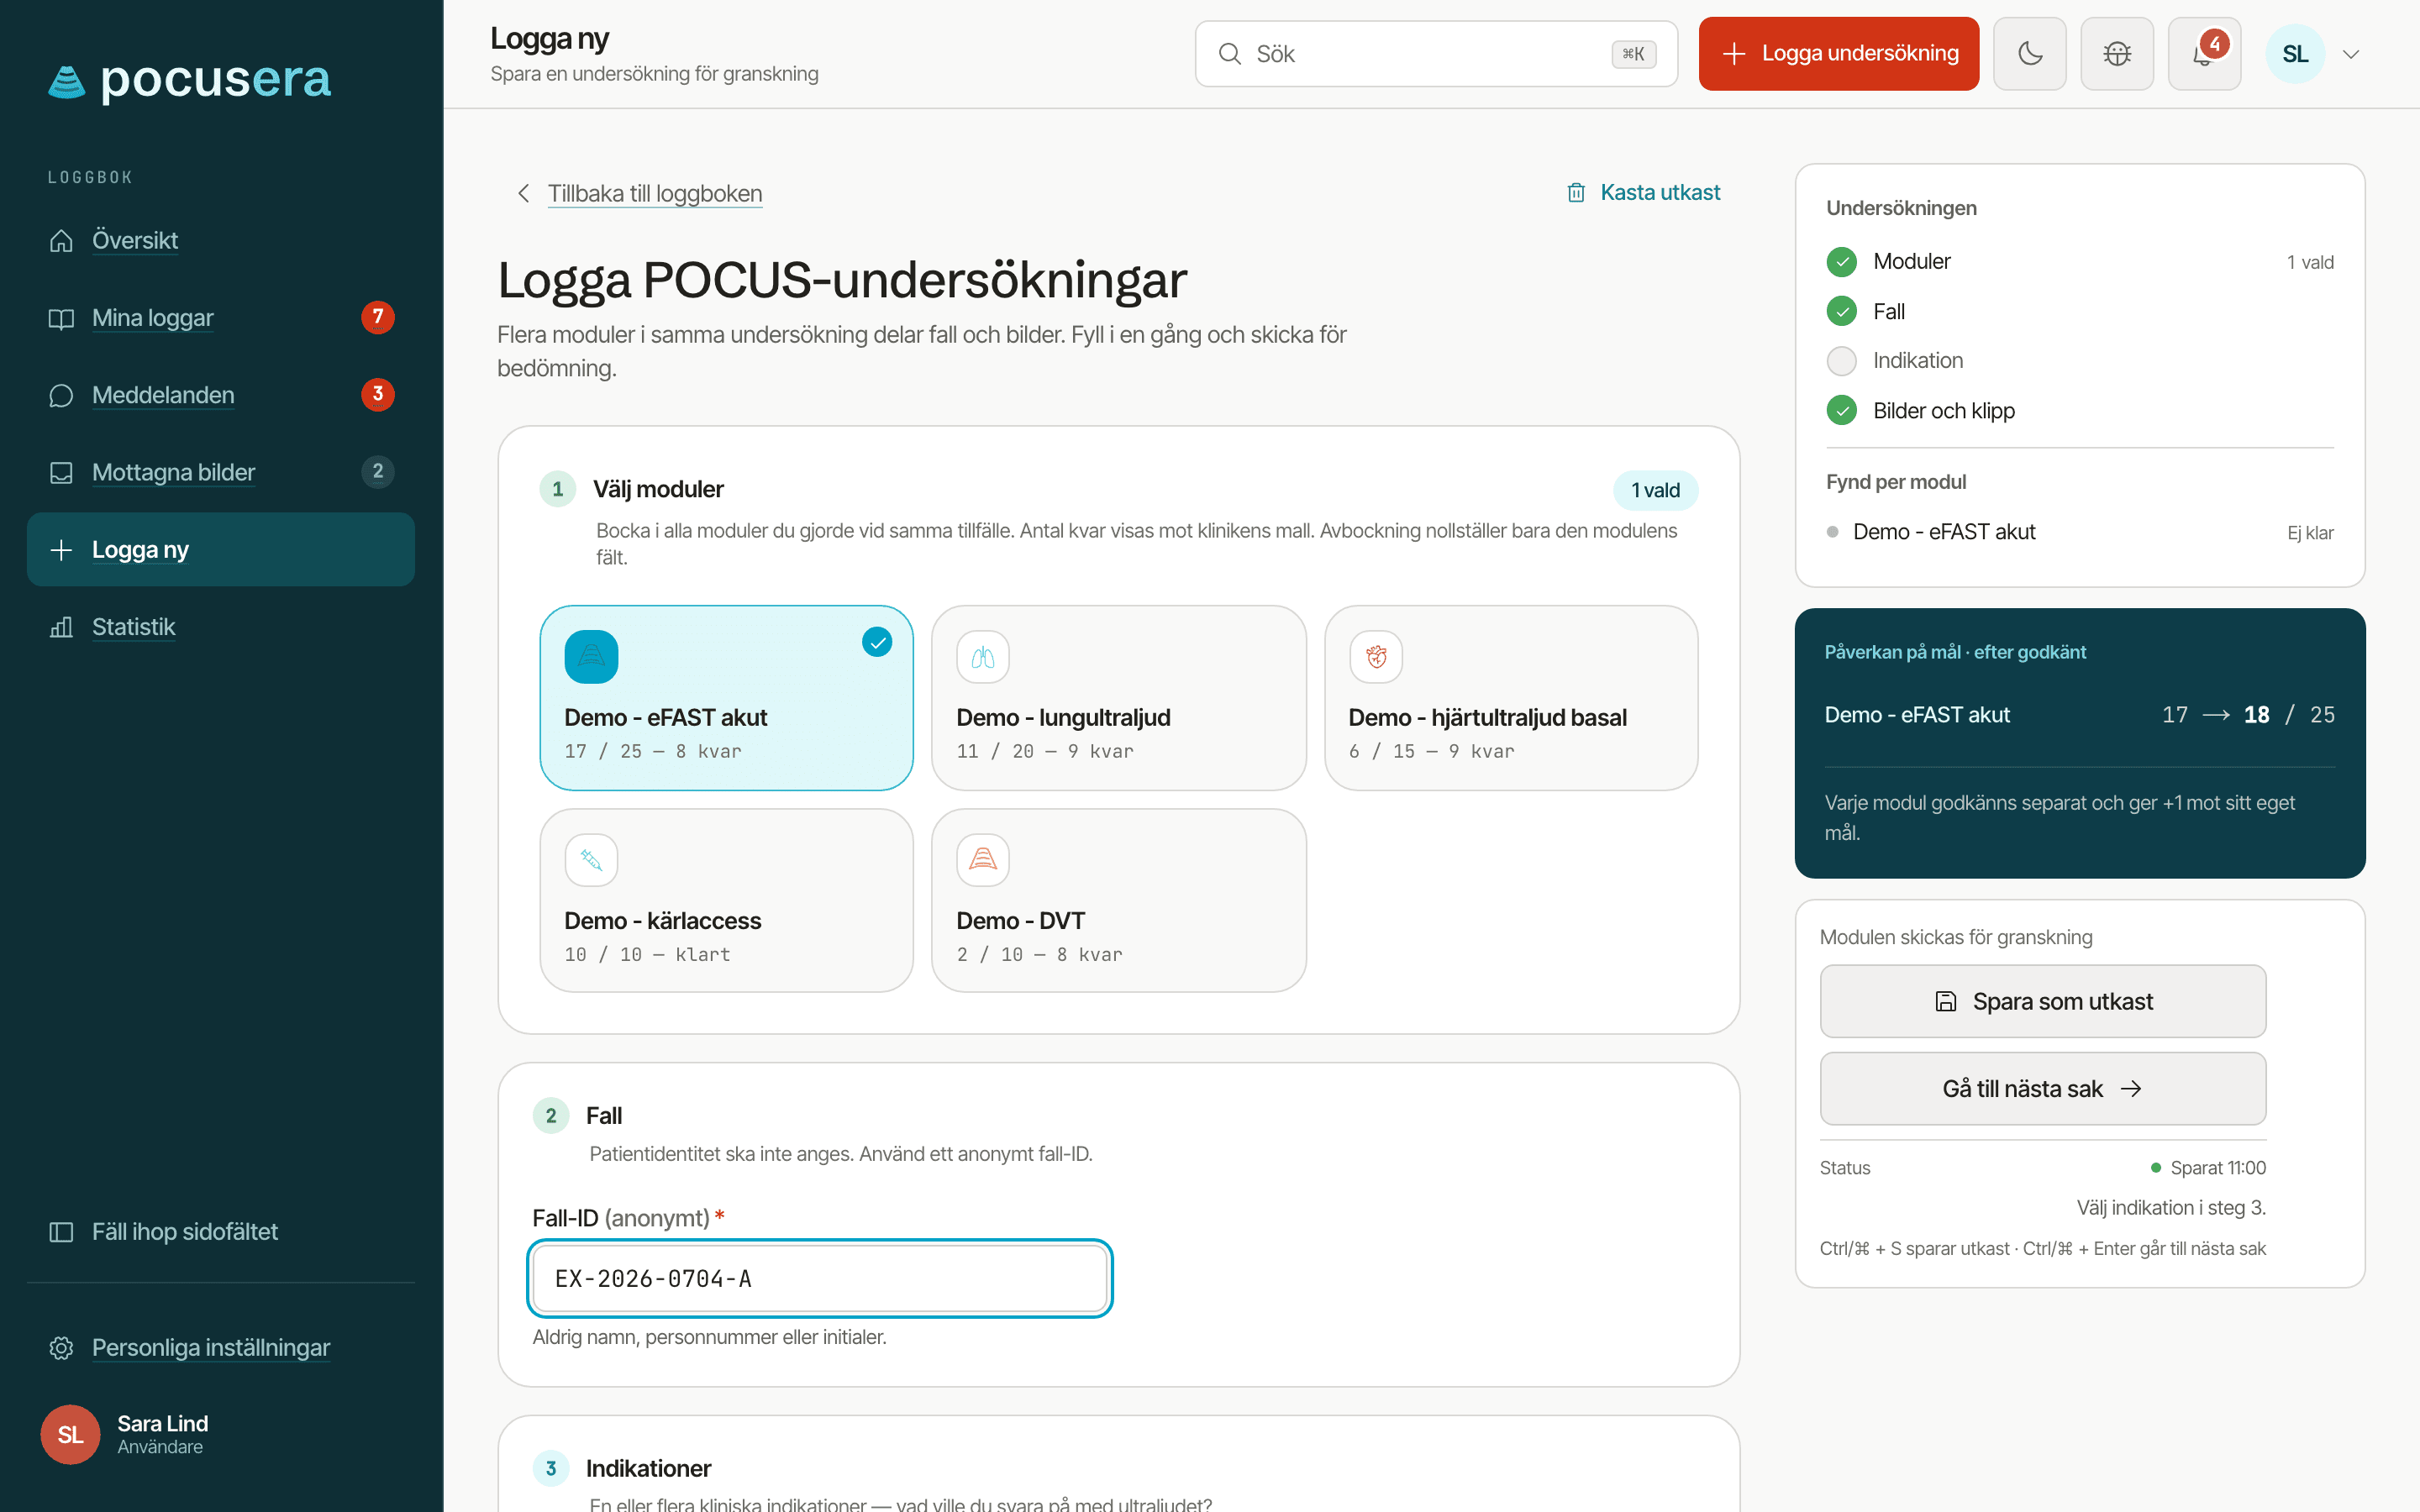Select Logga ny in the sidebar
The width and height of the screenshot is (2420, 1512).
[220, 549]
